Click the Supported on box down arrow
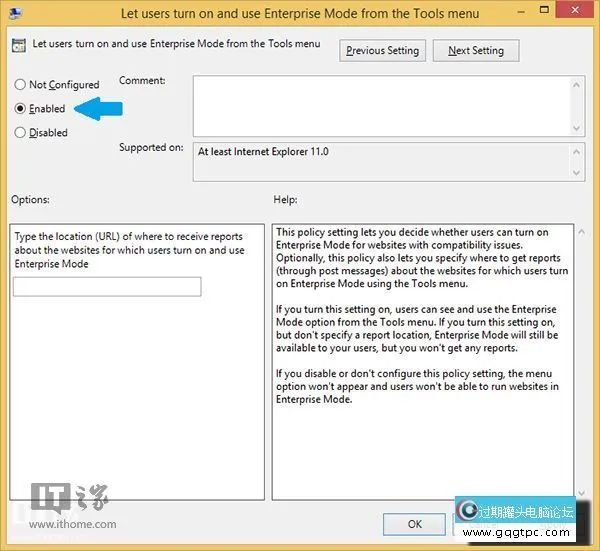Screen dimensions: 600x551 pos(577,173)
